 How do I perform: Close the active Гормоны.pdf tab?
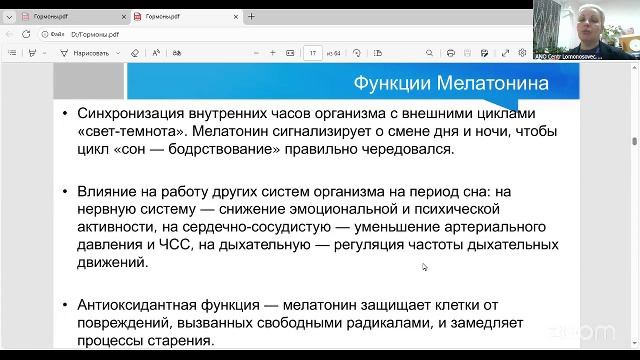pos(236,17)
